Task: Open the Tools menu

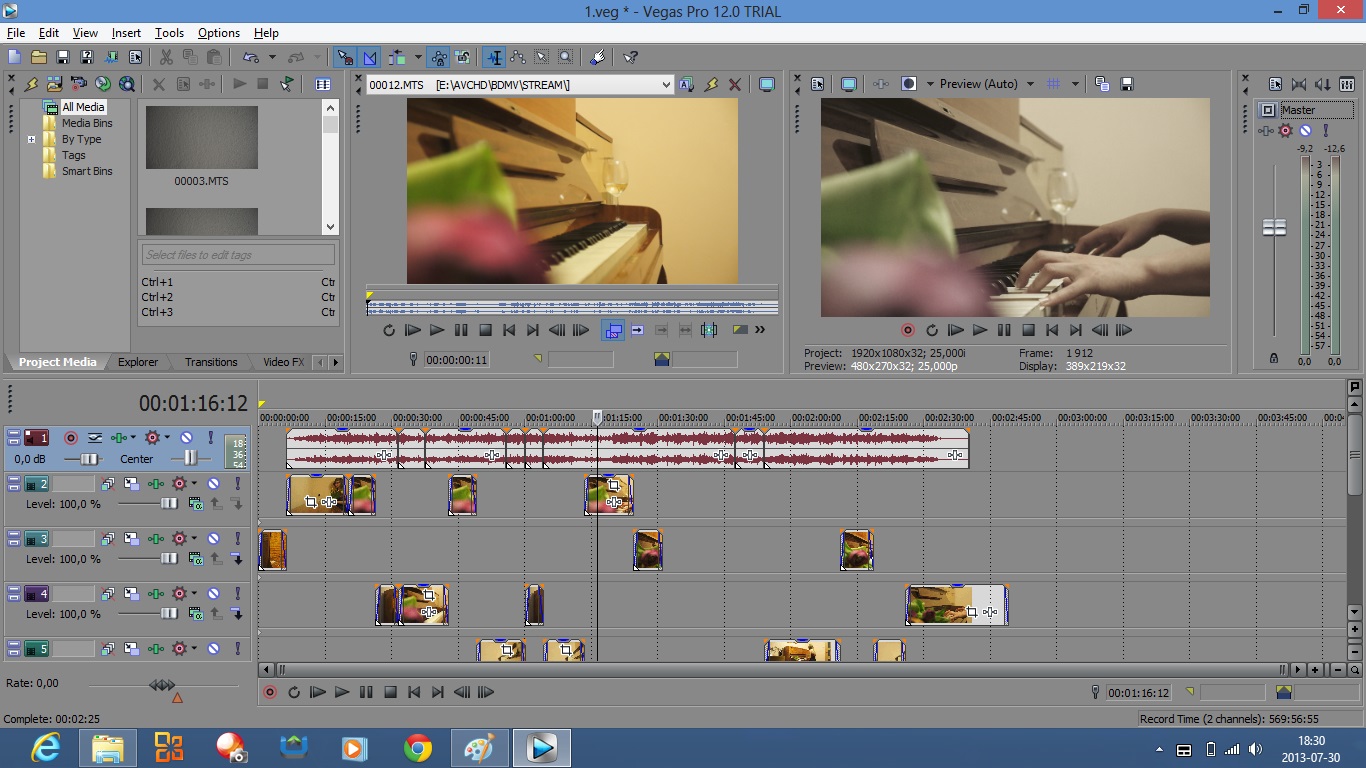Action: pos(169,33)
